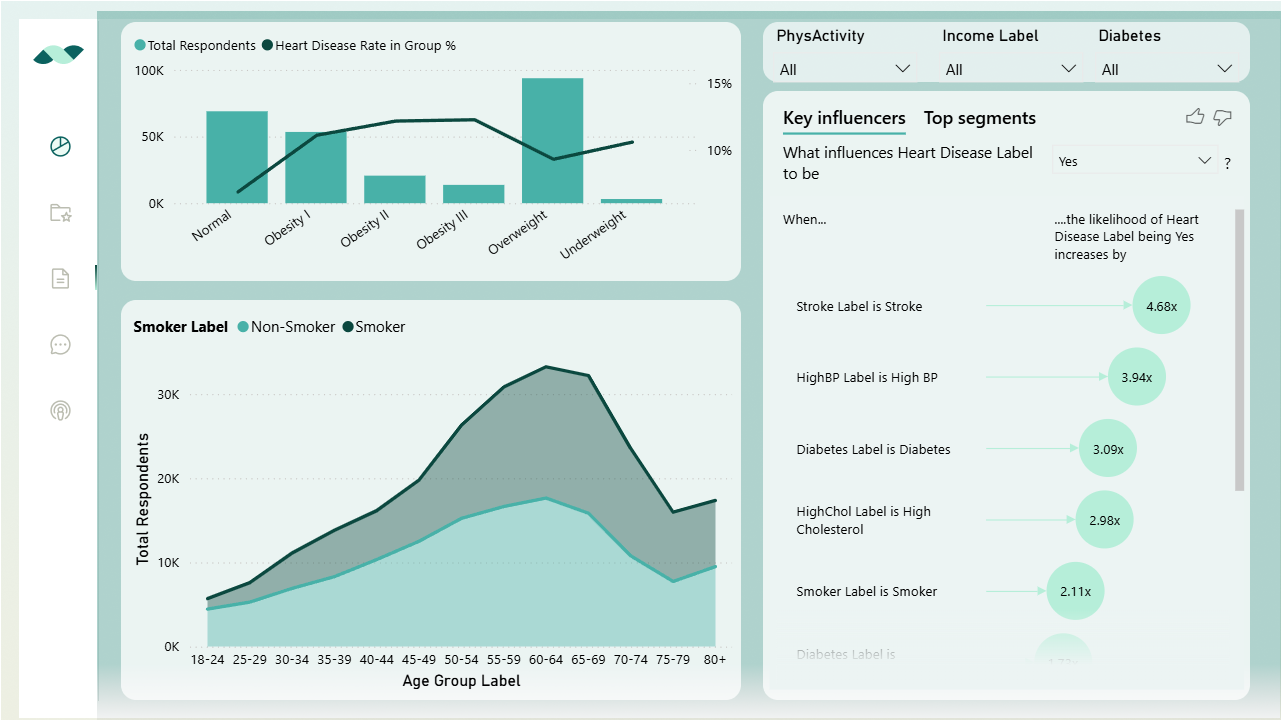Select the Overweight bar in chart
Image resolution: width=1281 pixels, height=720 pixels.
tap(553, 140)
